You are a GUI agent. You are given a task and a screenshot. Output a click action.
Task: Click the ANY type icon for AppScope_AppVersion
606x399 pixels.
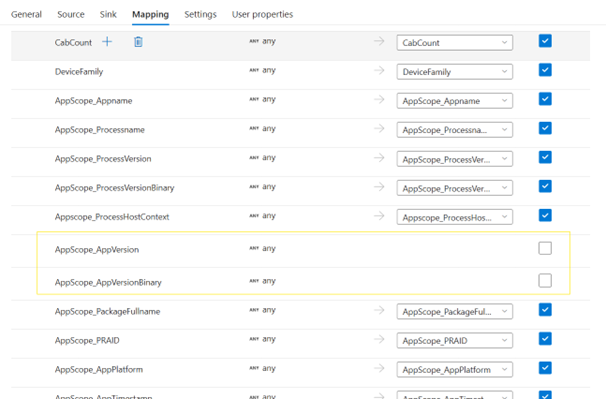(254, 248)
